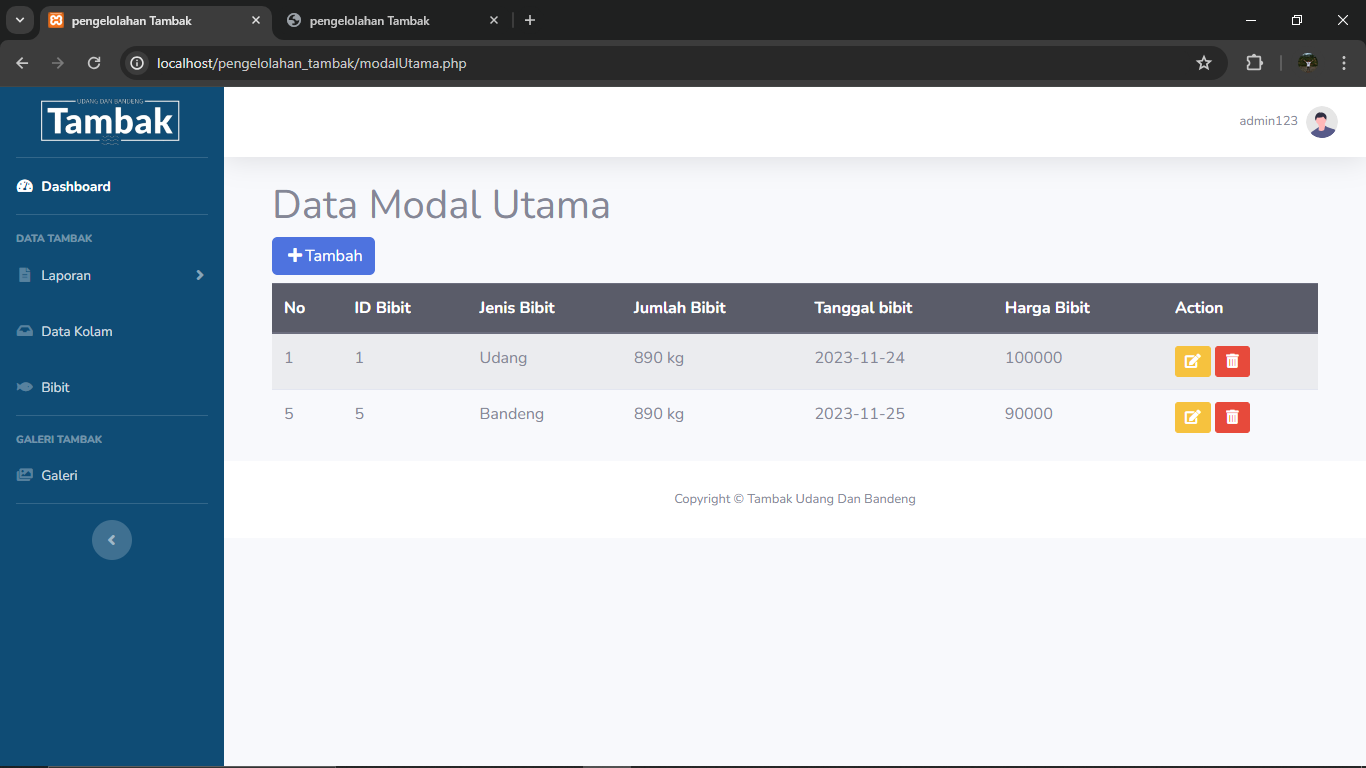1366x768 pixels.
Task: Bookmark this page with the star
Action: click(x=1204, y=63)
